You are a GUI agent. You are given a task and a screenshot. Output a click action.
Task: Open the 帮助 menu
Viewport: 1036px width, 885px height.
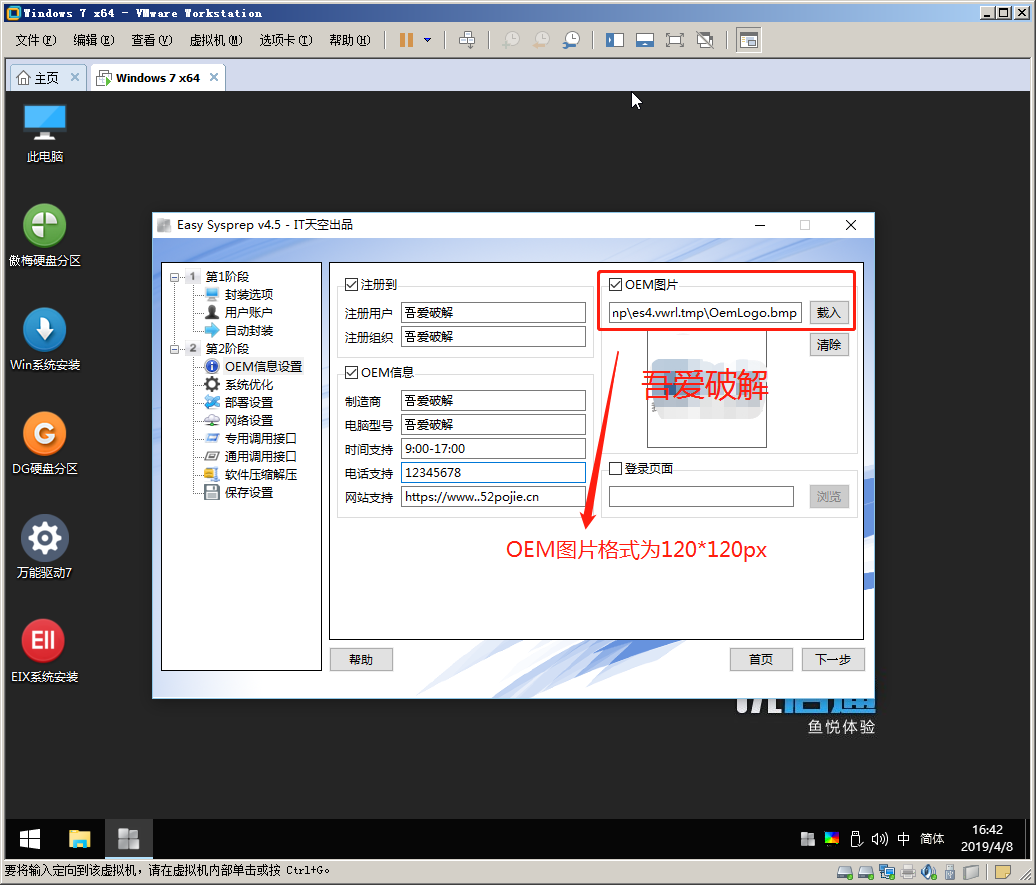(350, 40)
